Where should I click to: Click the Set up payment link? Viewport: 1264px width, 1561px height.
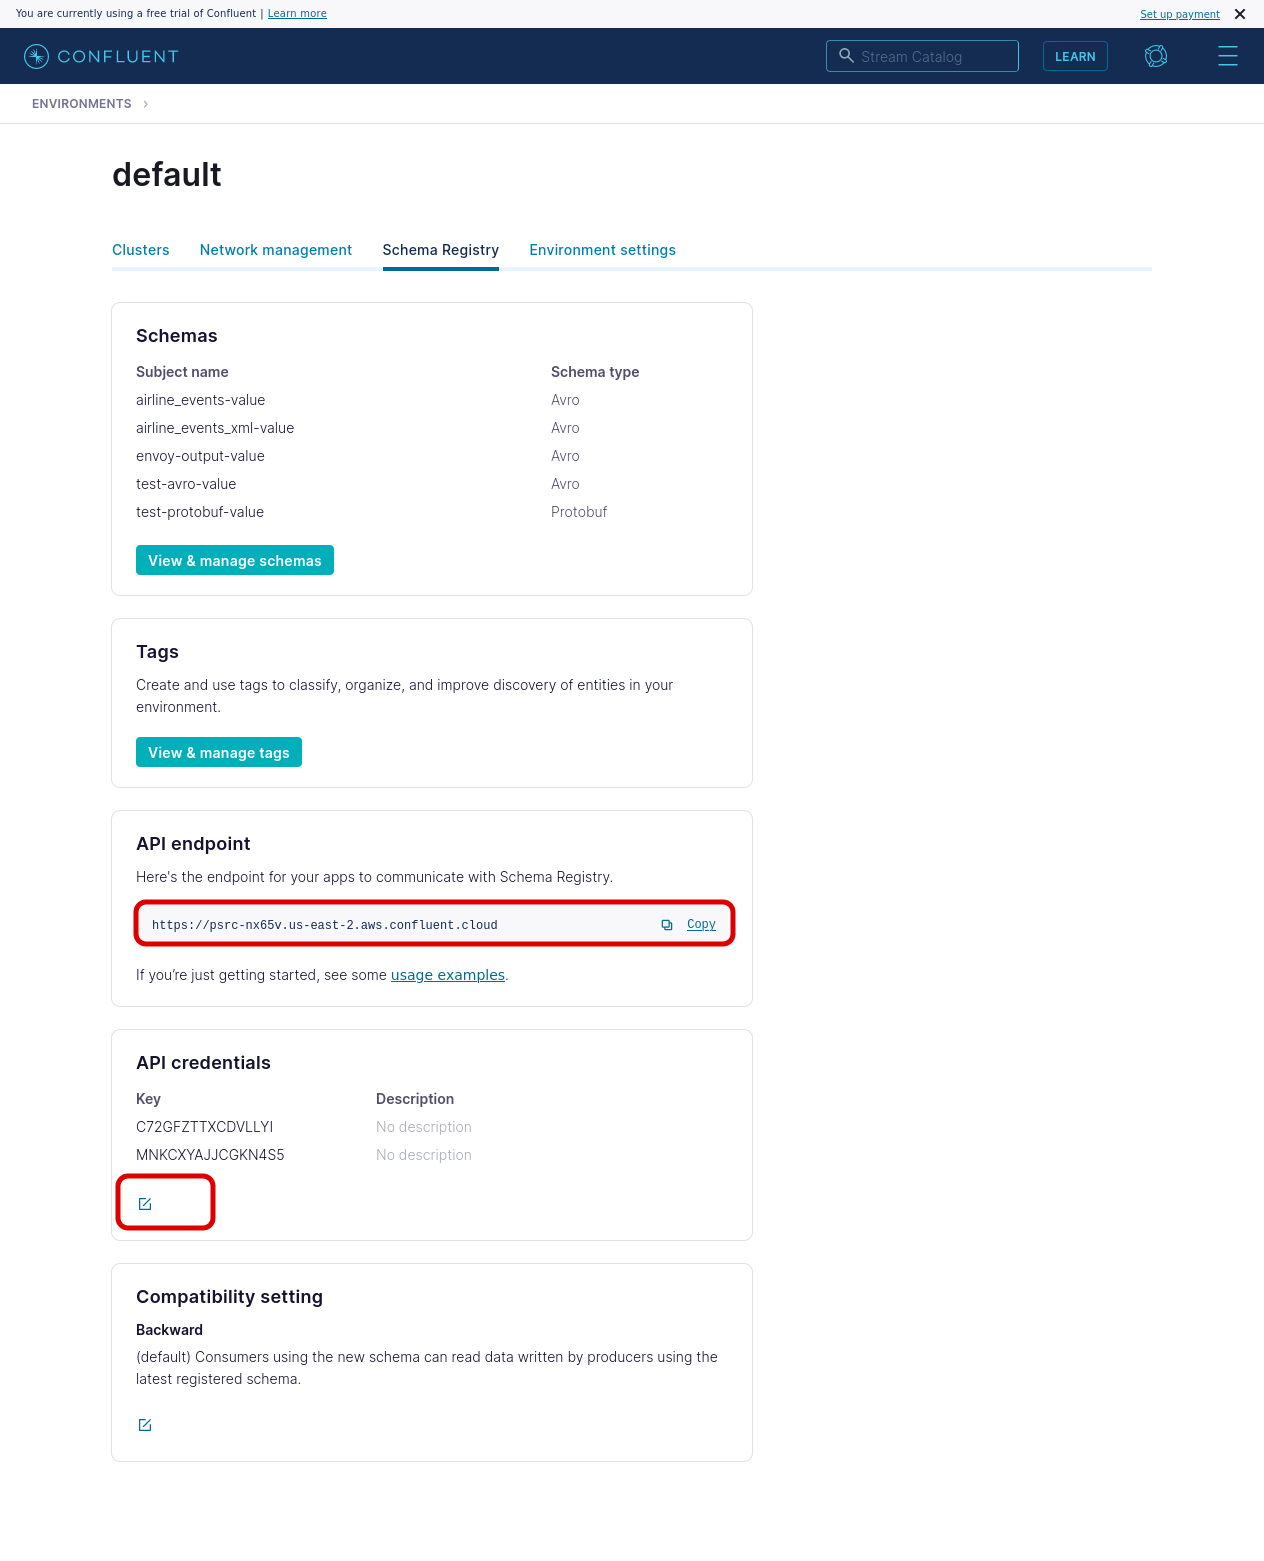coord(1180,14)
